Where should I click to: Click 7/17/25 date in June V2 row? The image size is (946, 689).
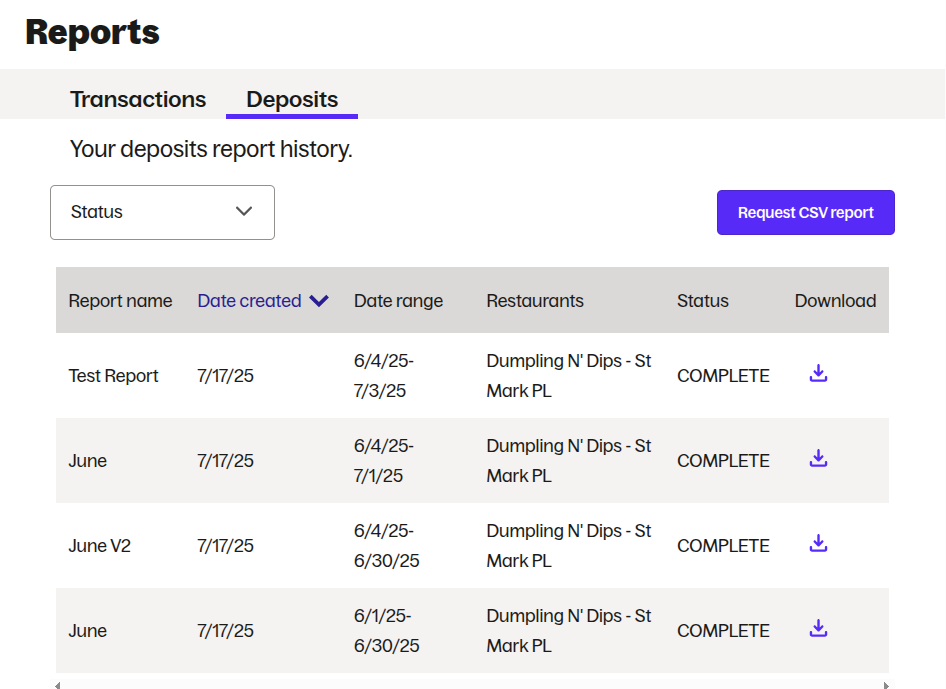[225, 546]
